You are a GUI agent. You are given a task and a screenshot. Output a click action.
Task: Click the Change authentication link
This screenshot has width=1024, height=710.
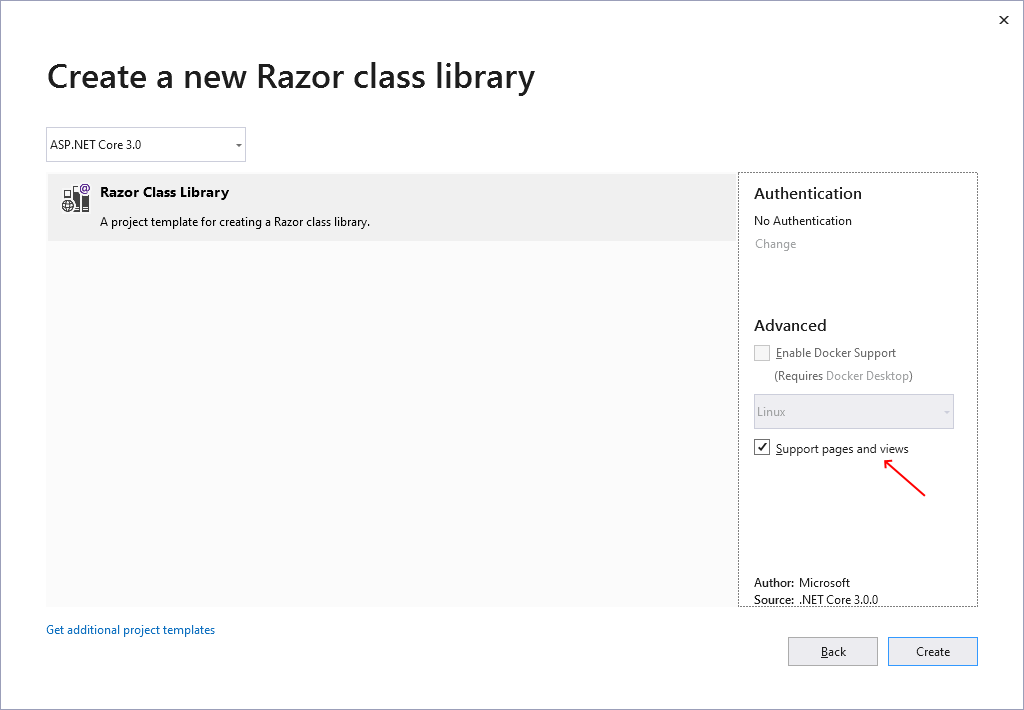pos(775,243)
